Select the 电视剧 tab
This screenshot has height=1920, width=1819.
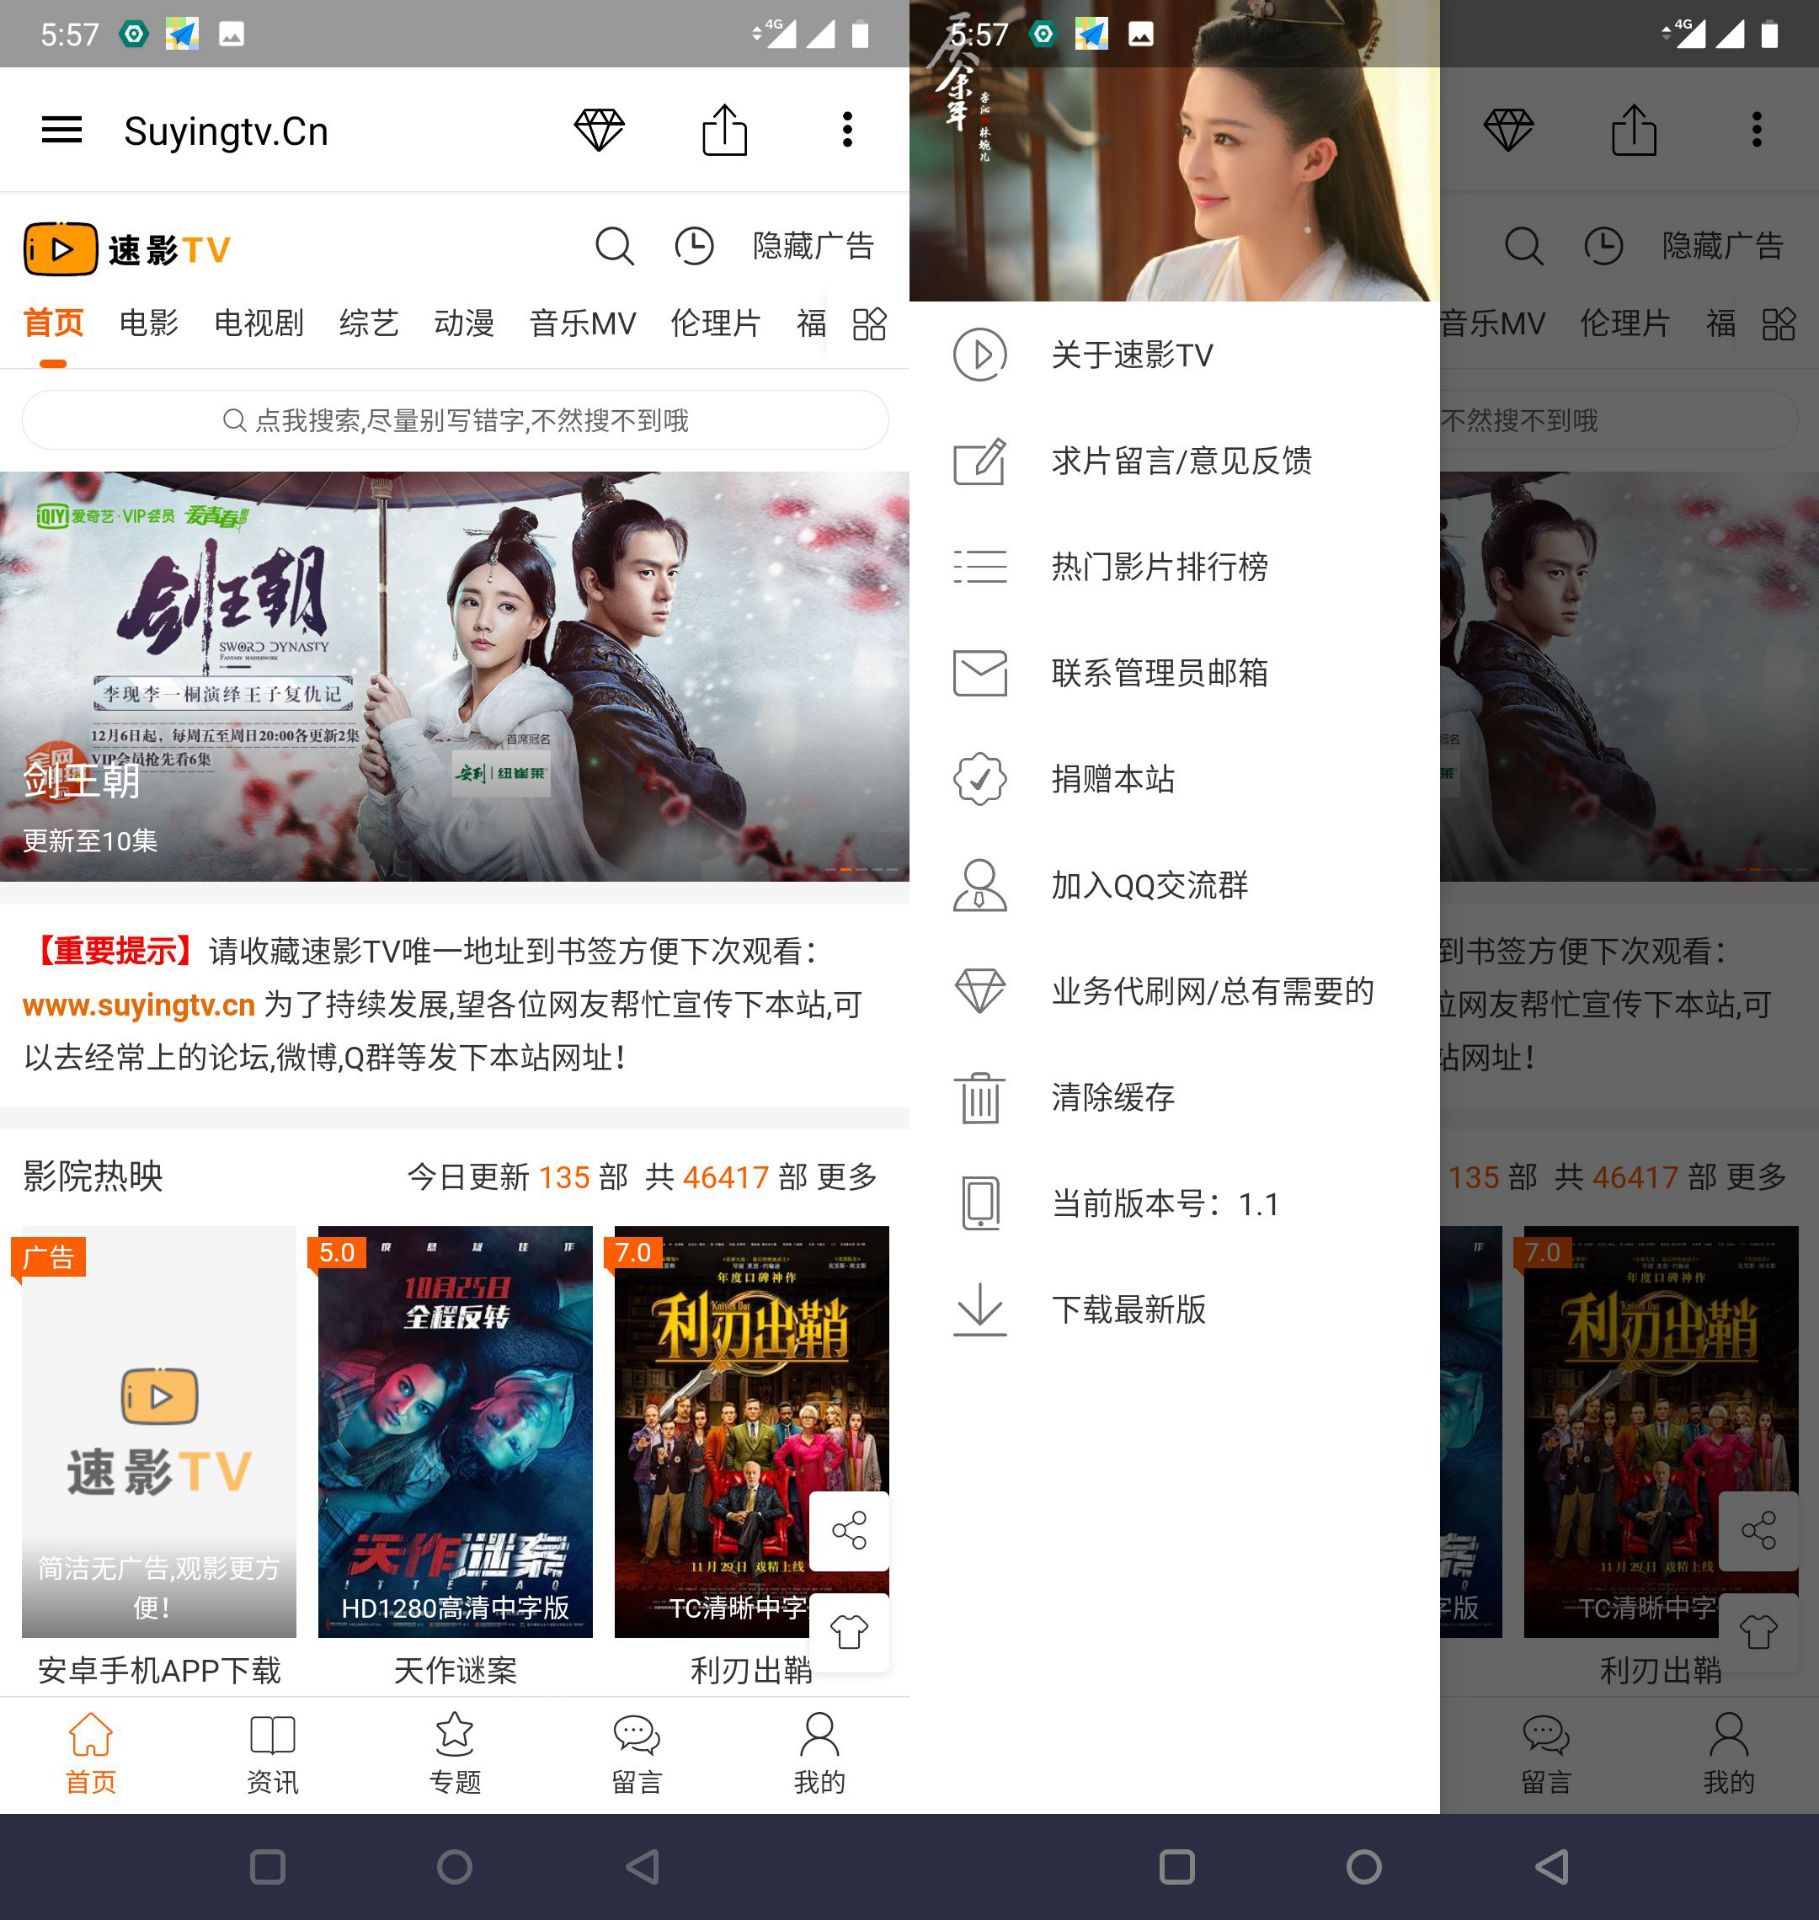coord(258,323)
